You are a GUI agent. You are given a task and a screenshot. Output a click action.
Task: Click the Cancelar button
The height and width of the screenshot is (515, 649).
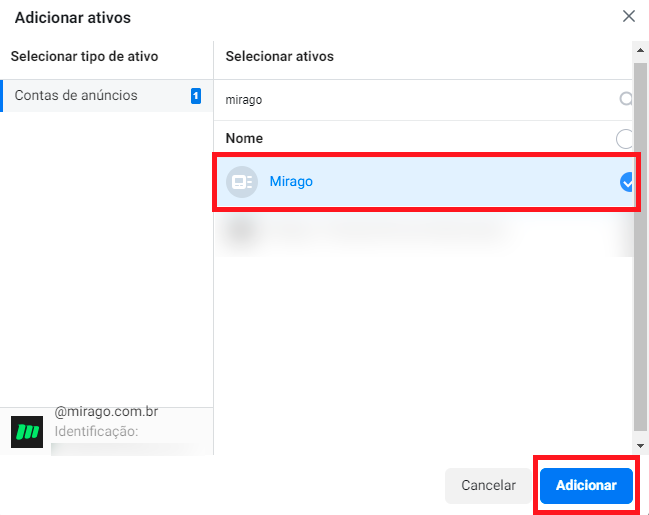pyautogui.click(x=488, y=485)
